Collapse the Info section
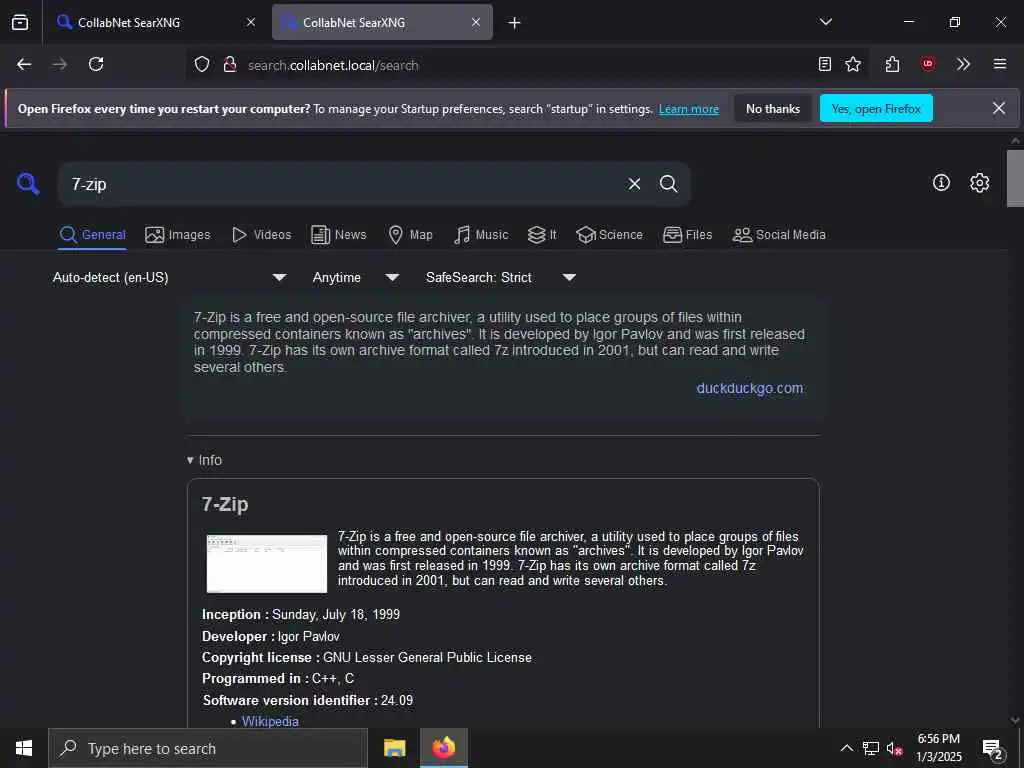Image resolution: width=1024 pixels, height=768 pixels. (x=204, y=460)
